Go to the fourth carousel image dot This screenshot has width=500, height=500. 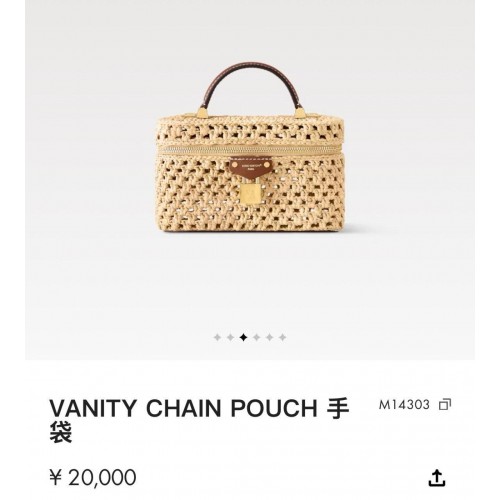[x=257, y=337]
